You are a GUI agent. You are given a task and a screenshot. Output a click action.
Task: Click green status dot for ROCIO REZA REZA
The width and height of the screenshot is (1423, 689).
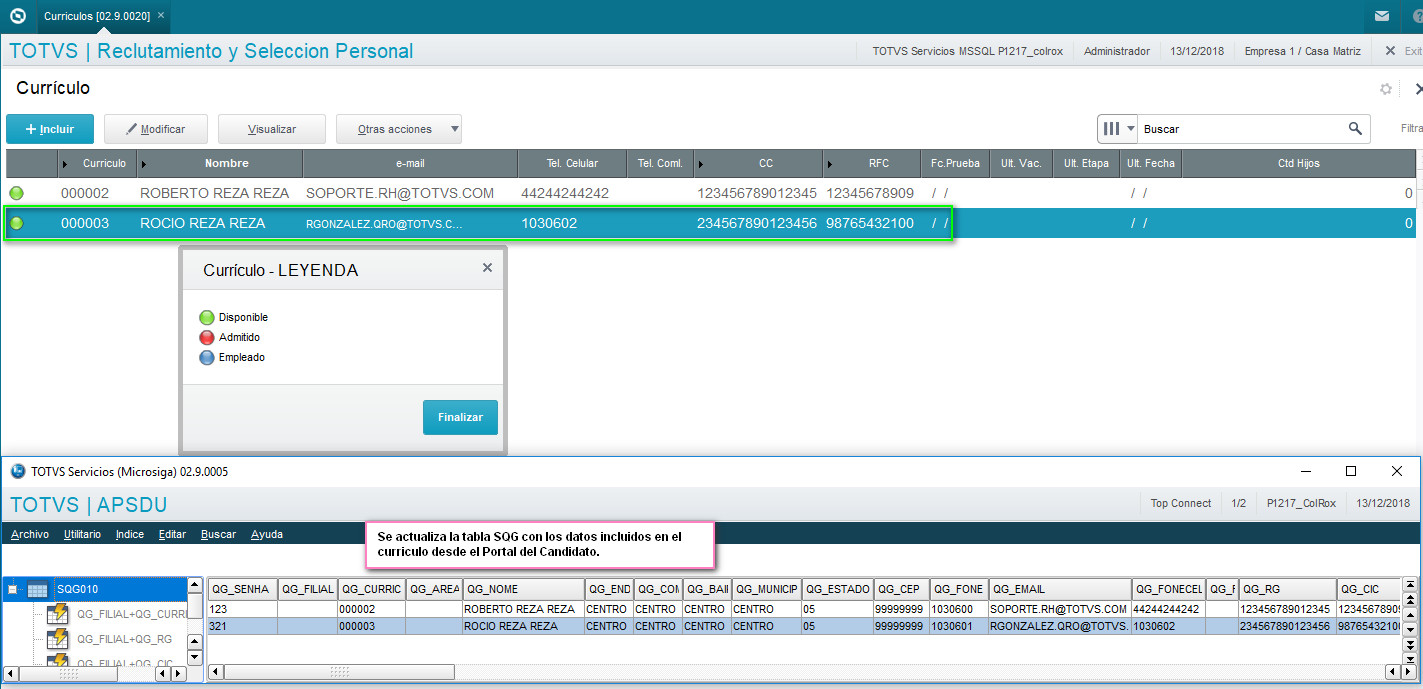pyautogui.click(x=16, y=223)
